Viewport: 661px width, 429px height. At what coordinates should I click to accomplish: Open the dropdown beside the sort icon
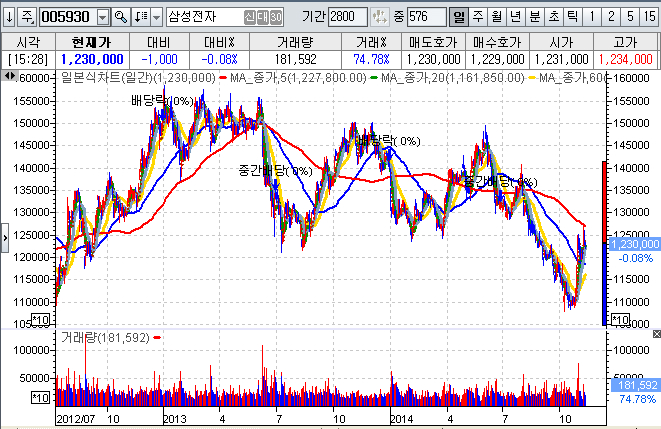coord(156,17)
